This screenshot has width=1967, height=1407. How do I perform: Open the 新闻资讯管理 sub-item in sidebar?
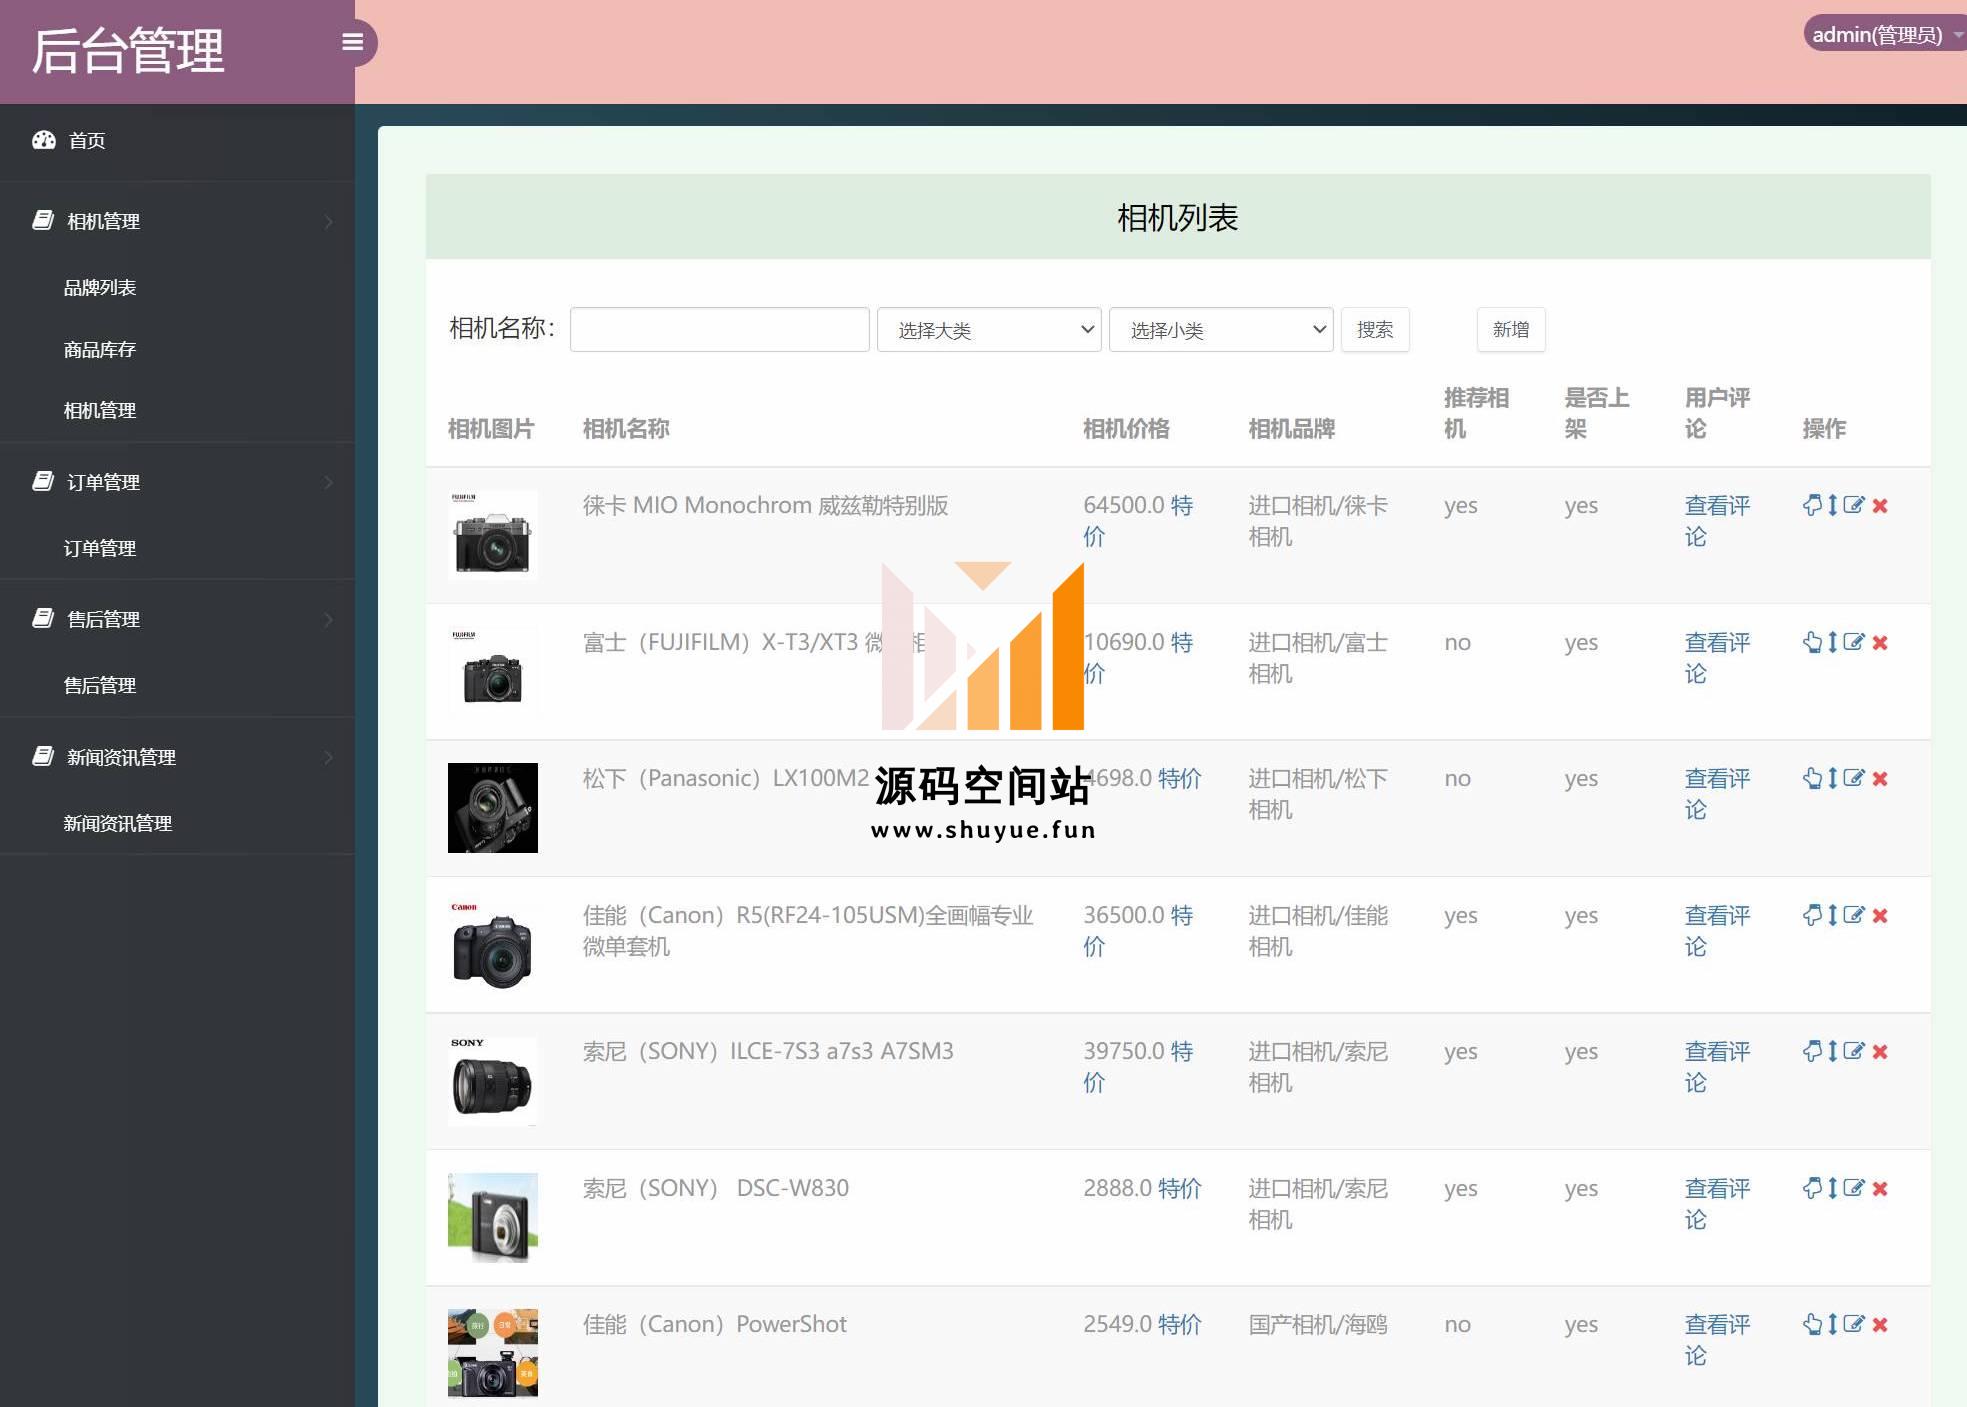click(118, 824)
